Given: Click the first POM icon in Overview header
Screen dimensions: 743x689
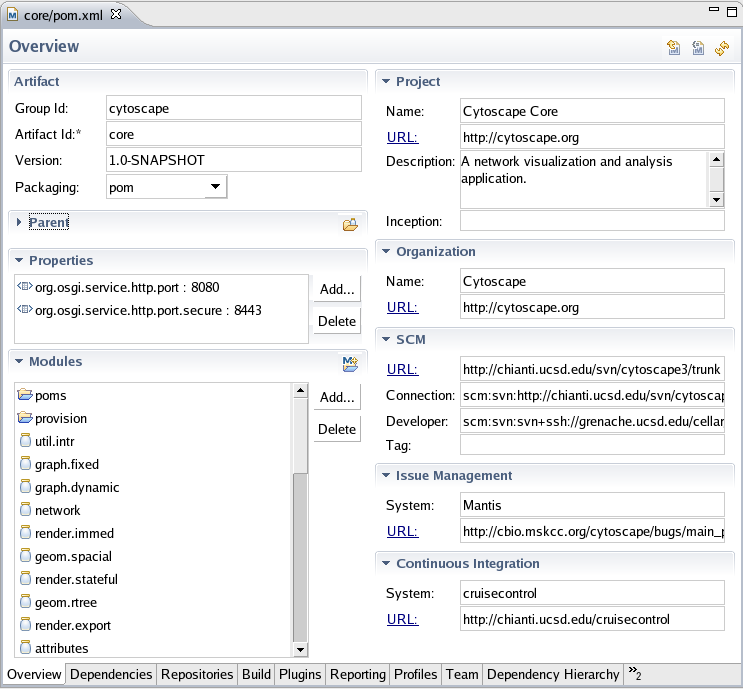Looking at the screenshot, I should tap(675, 48).
